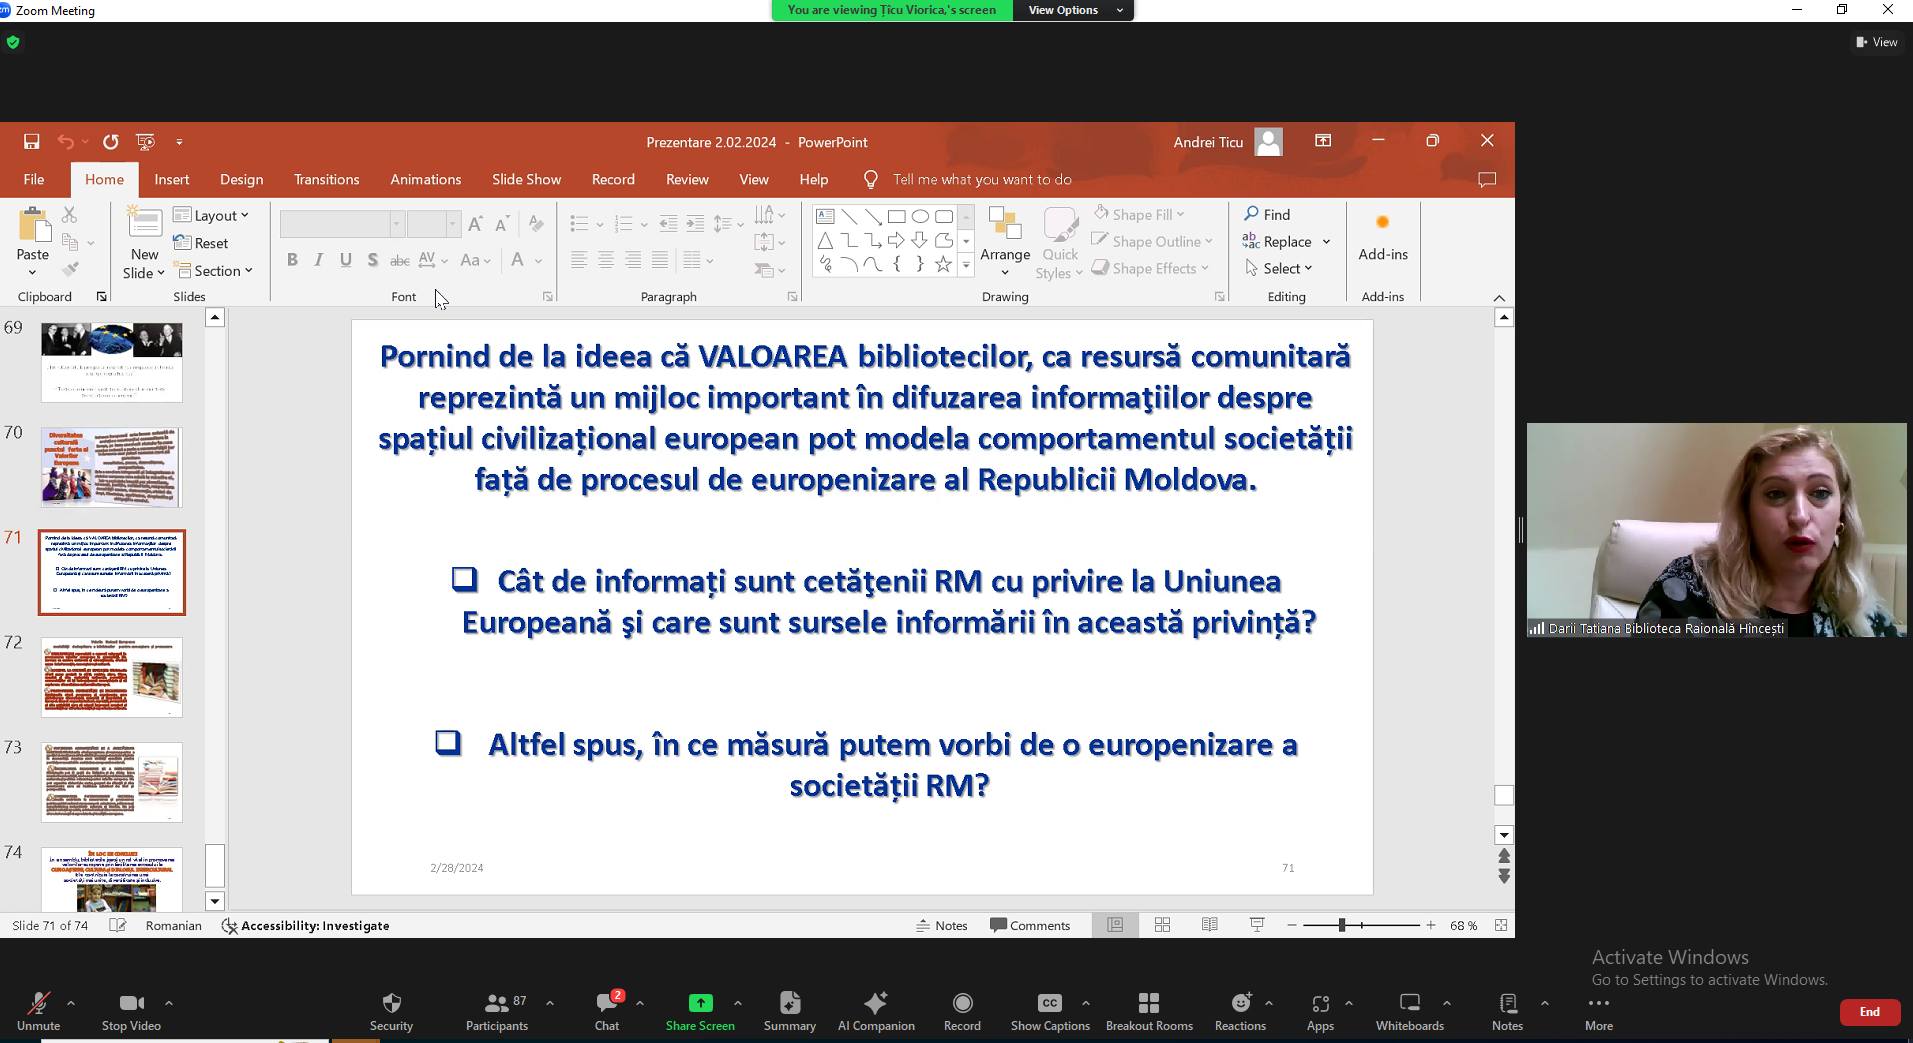
Task: Toggle Underline formatting
Action: pos(345,260)
